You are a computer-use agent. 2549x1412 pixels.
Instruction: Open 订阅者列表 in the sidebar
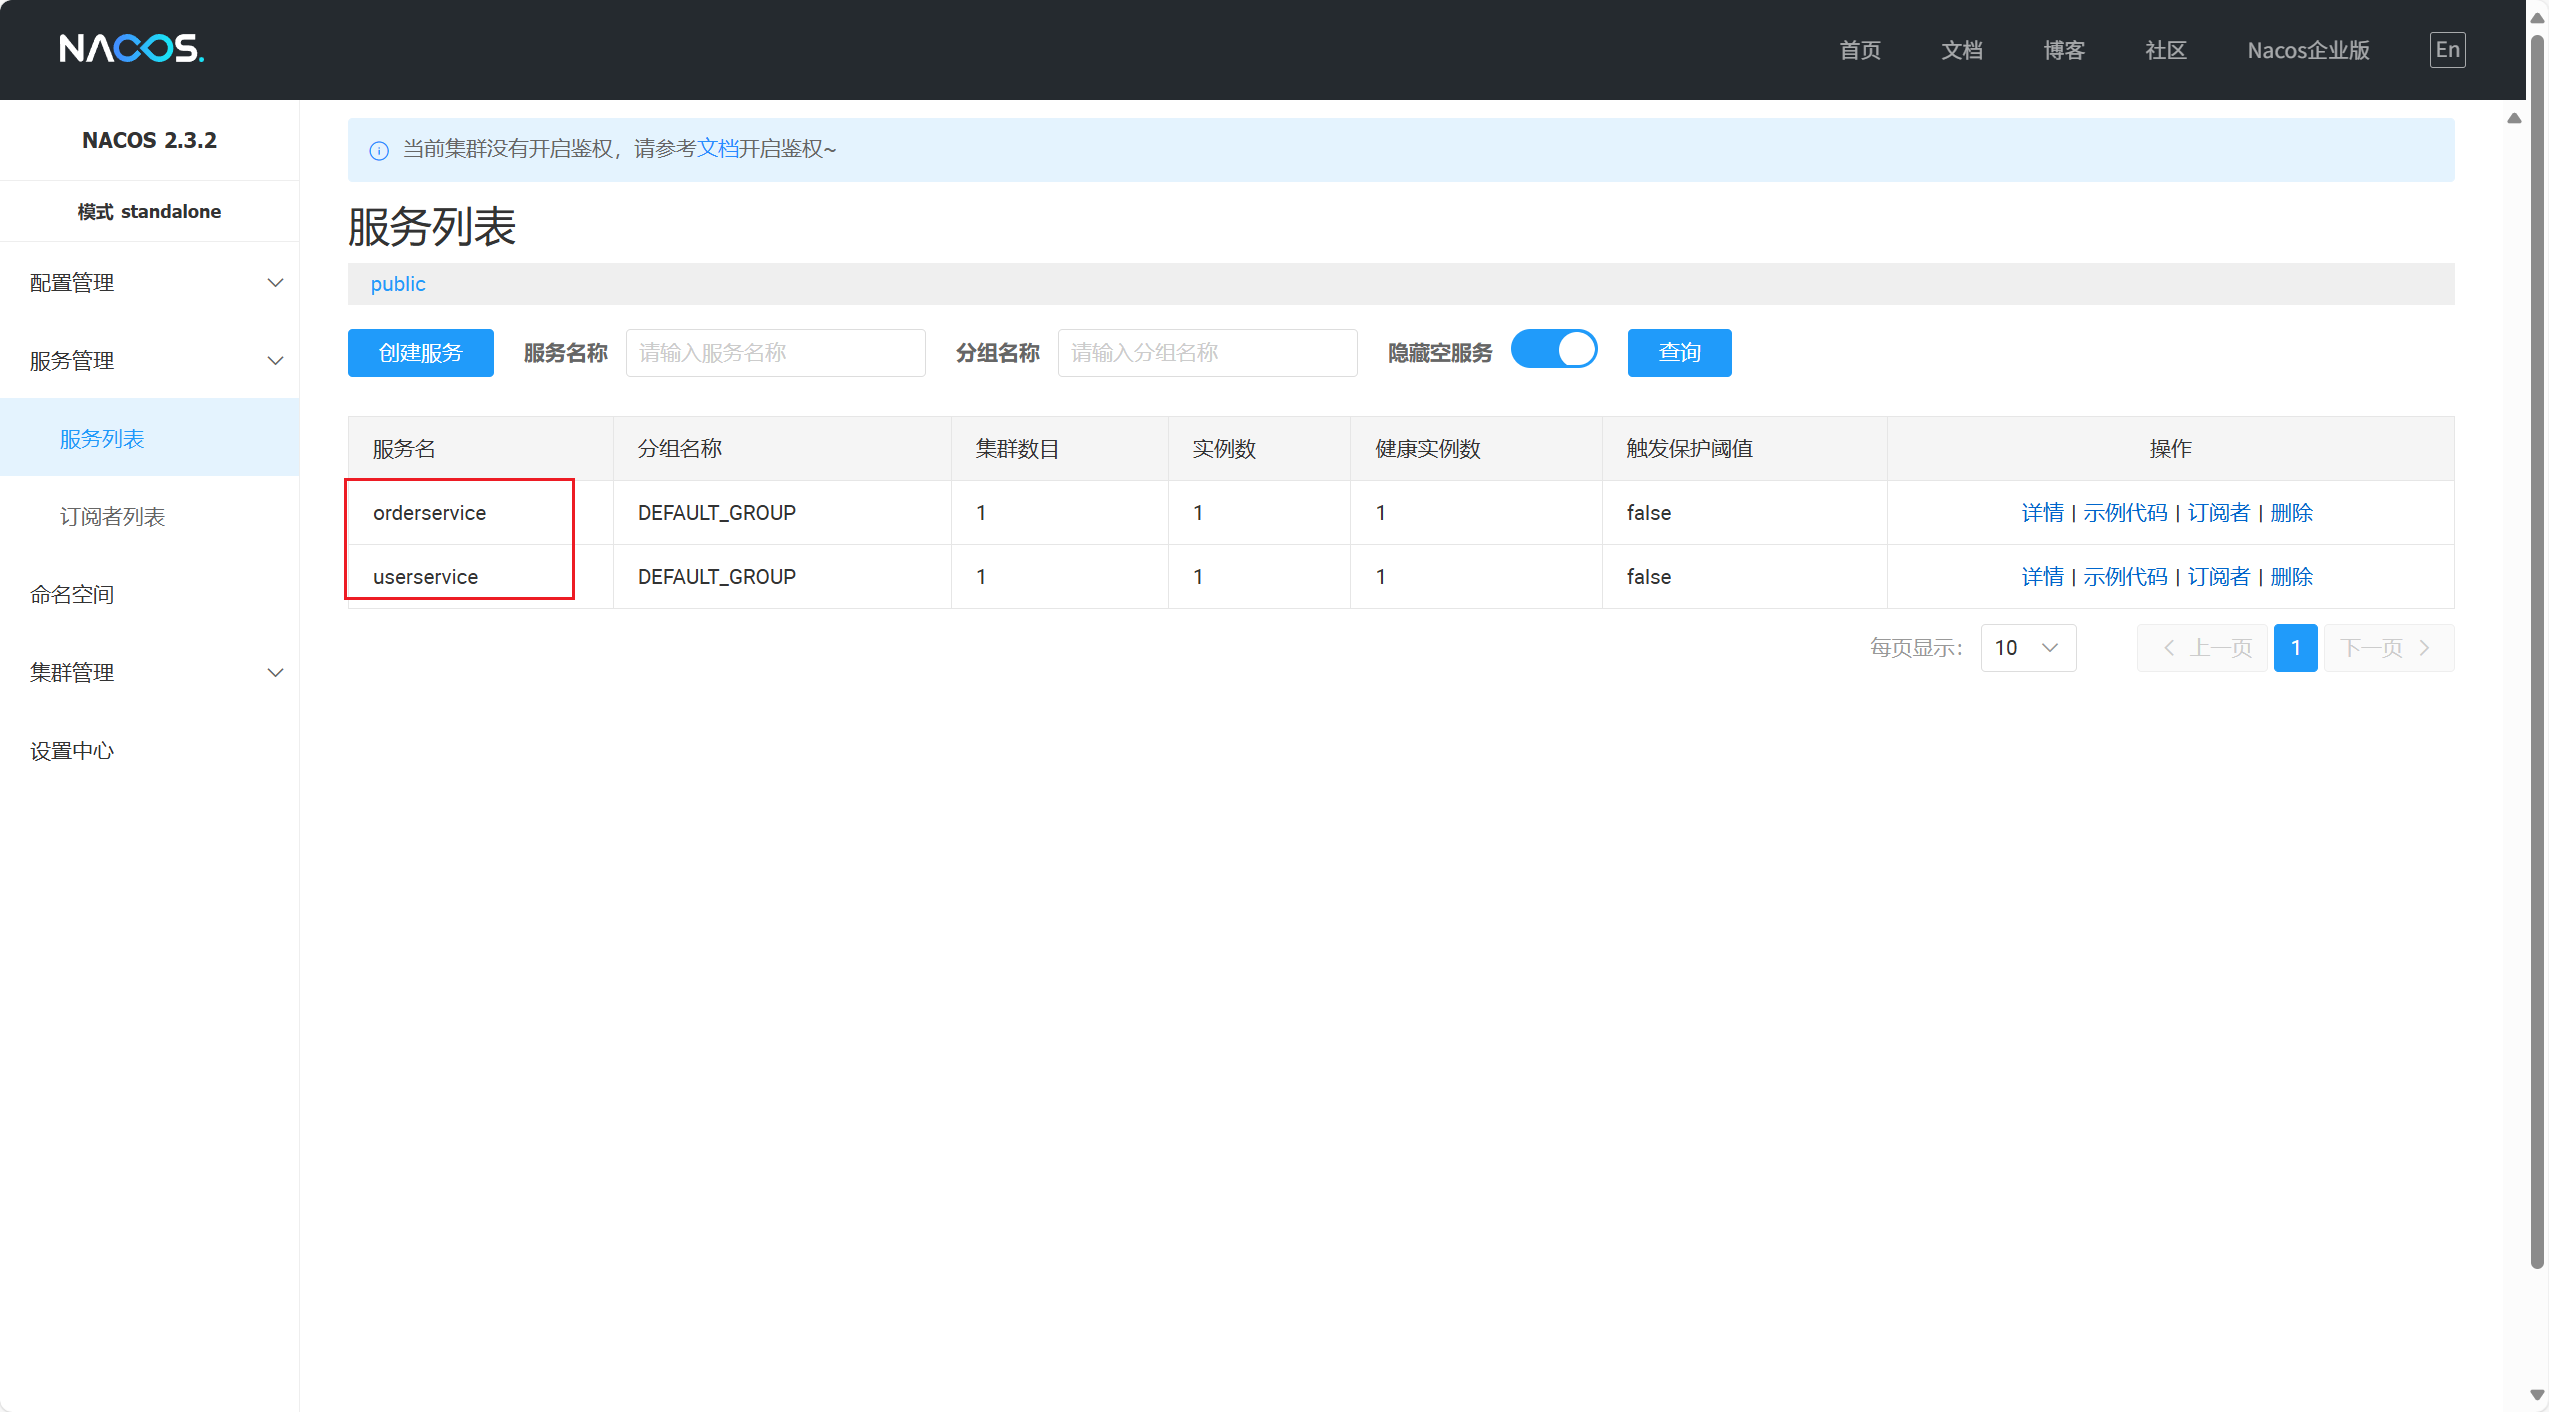[112, 517]
